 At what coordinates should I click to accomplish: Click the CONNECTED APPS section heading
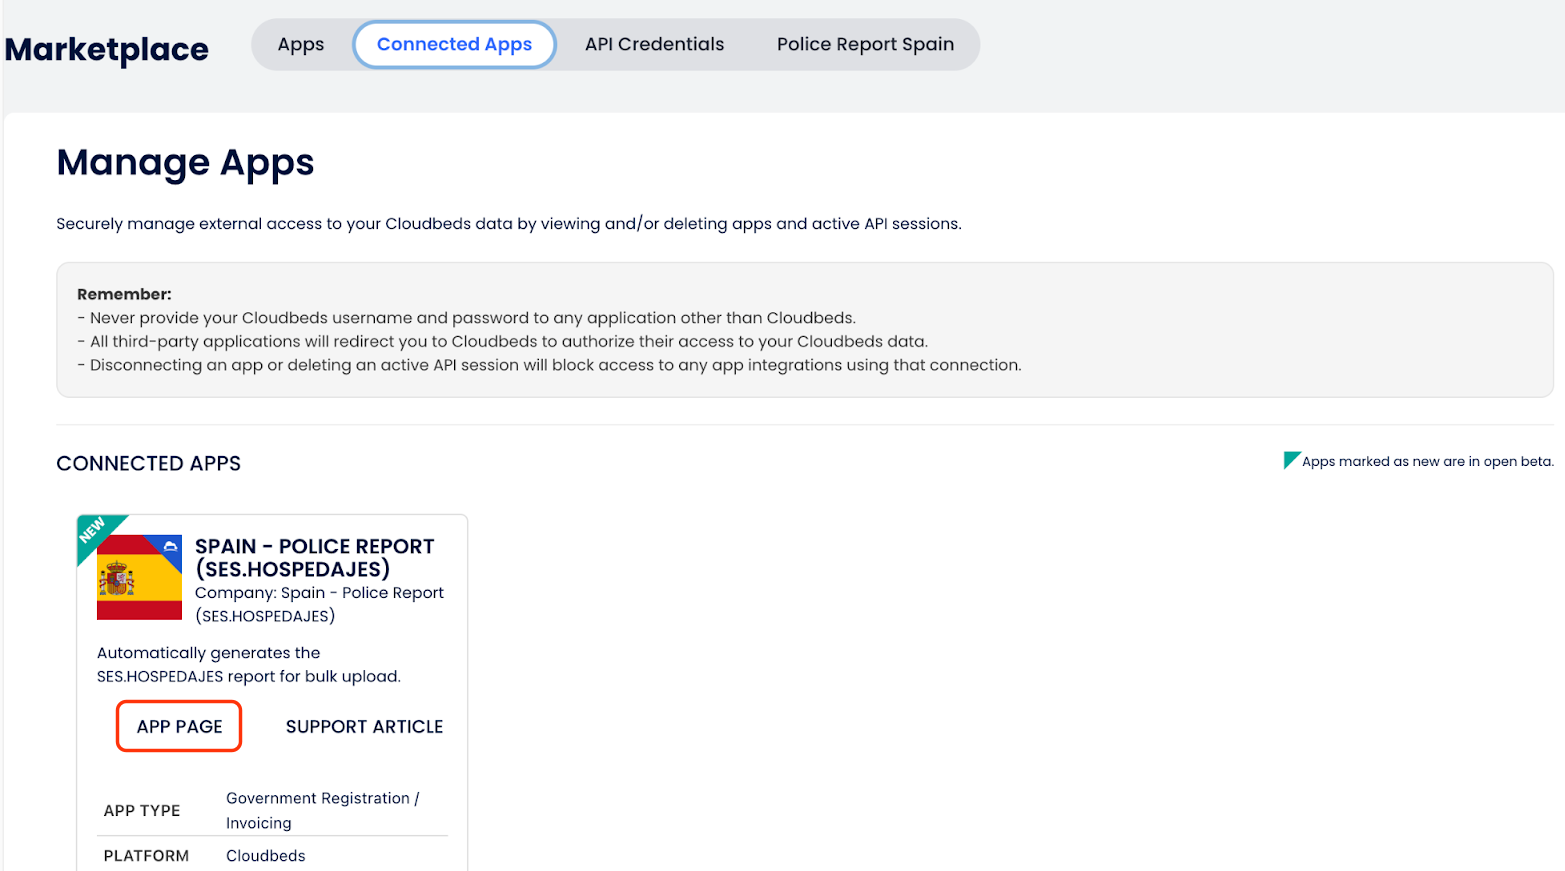coord(149,464)
